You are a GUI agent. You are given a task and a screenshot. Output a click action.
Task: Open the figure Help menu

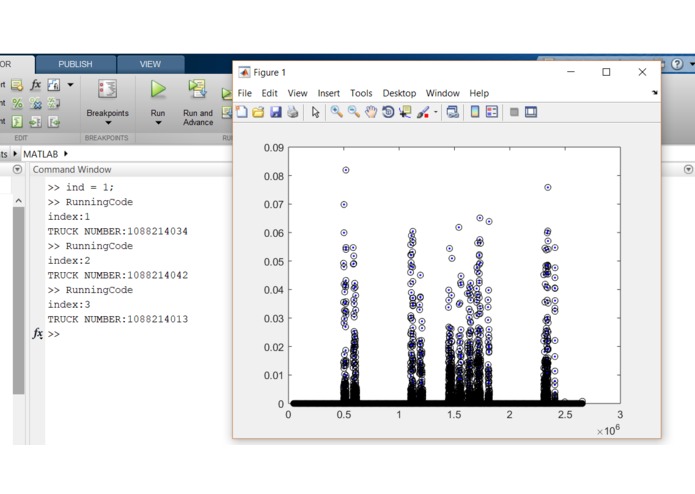pyautogui.click(x=479, y=93)
